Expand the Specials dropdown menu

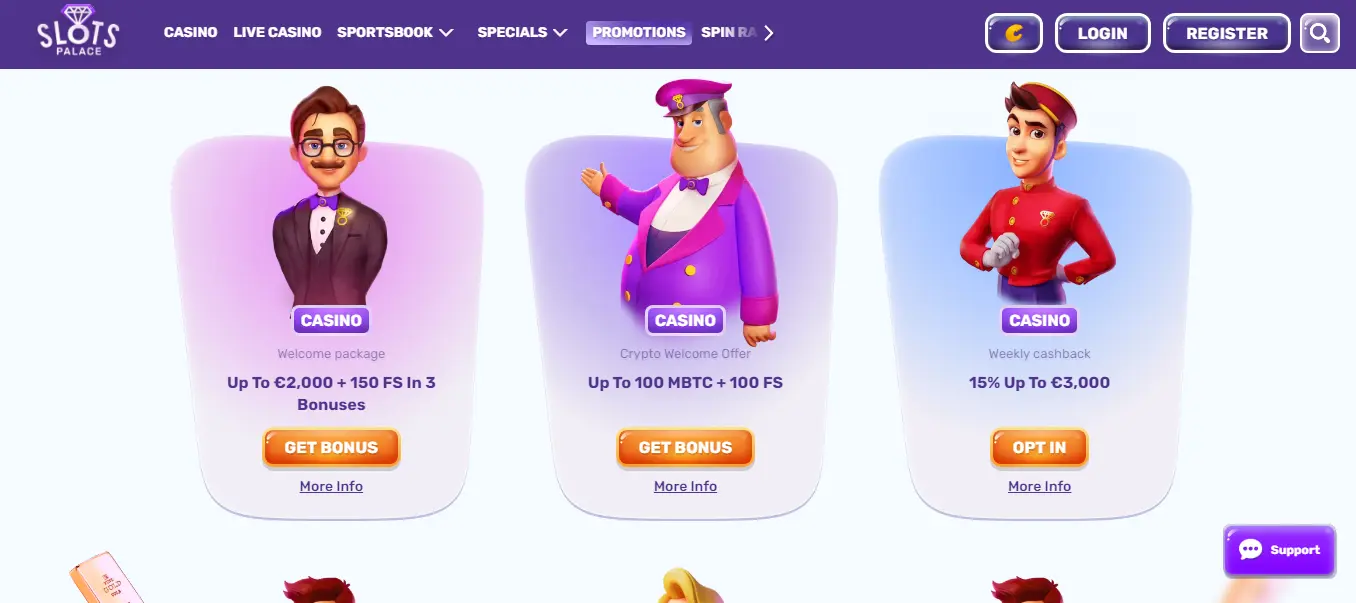pos(522,32)
